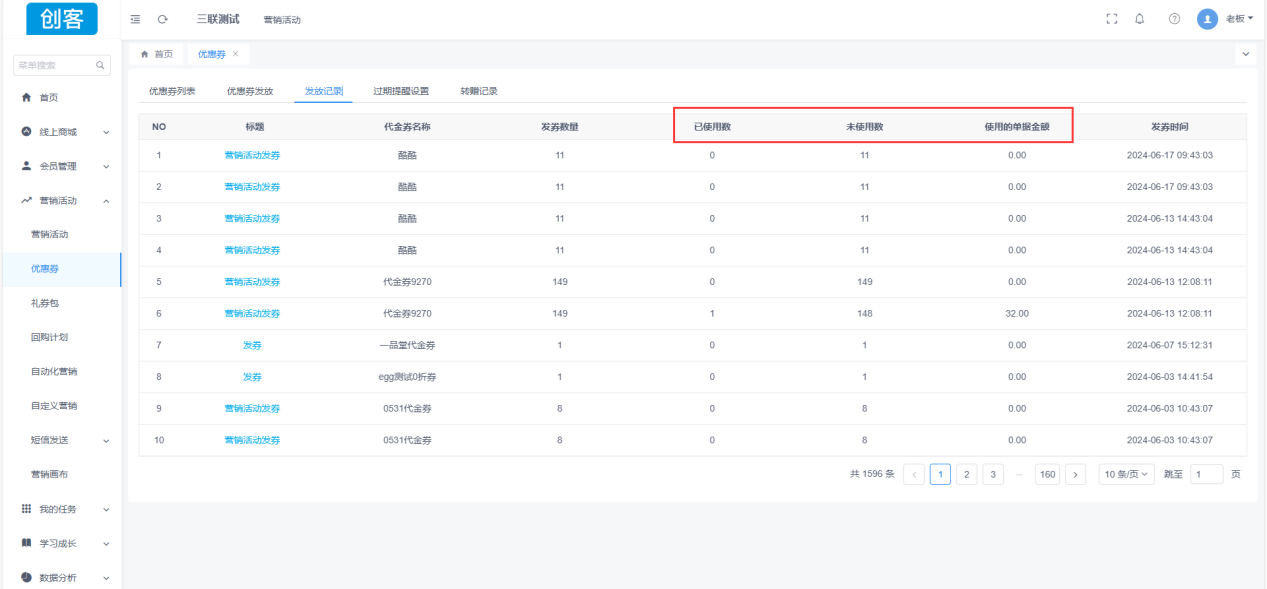Click the pagination ellipsis to skip pages

pyautogui.click(x=1020, y=474)
